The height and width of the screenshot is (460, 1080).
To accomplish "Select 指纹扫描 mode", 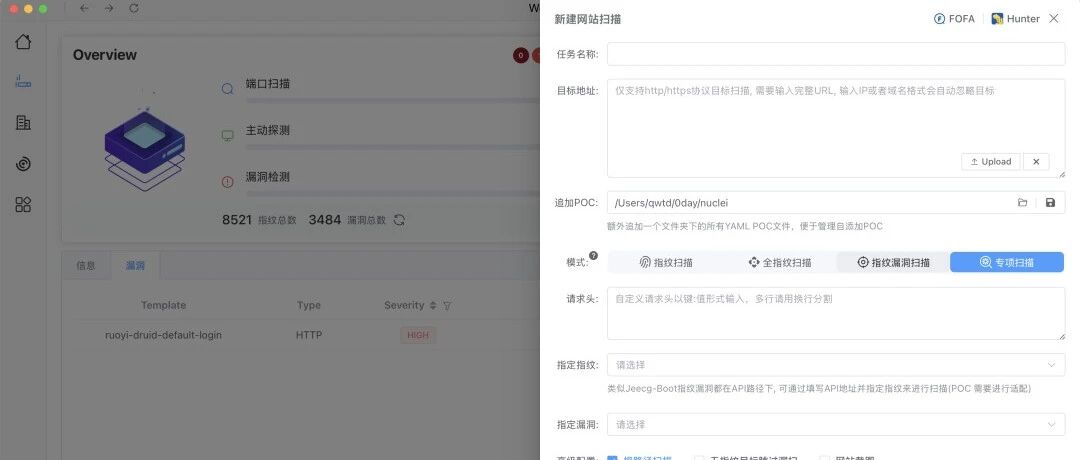I will [x=665, y=262].
